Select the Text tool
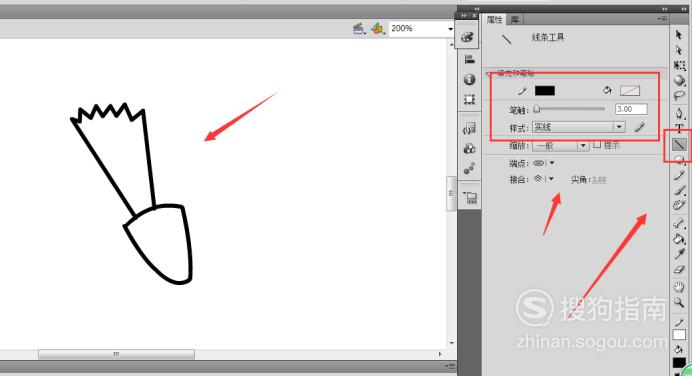The width and height of the screenshot is (692, 376). 679,128
